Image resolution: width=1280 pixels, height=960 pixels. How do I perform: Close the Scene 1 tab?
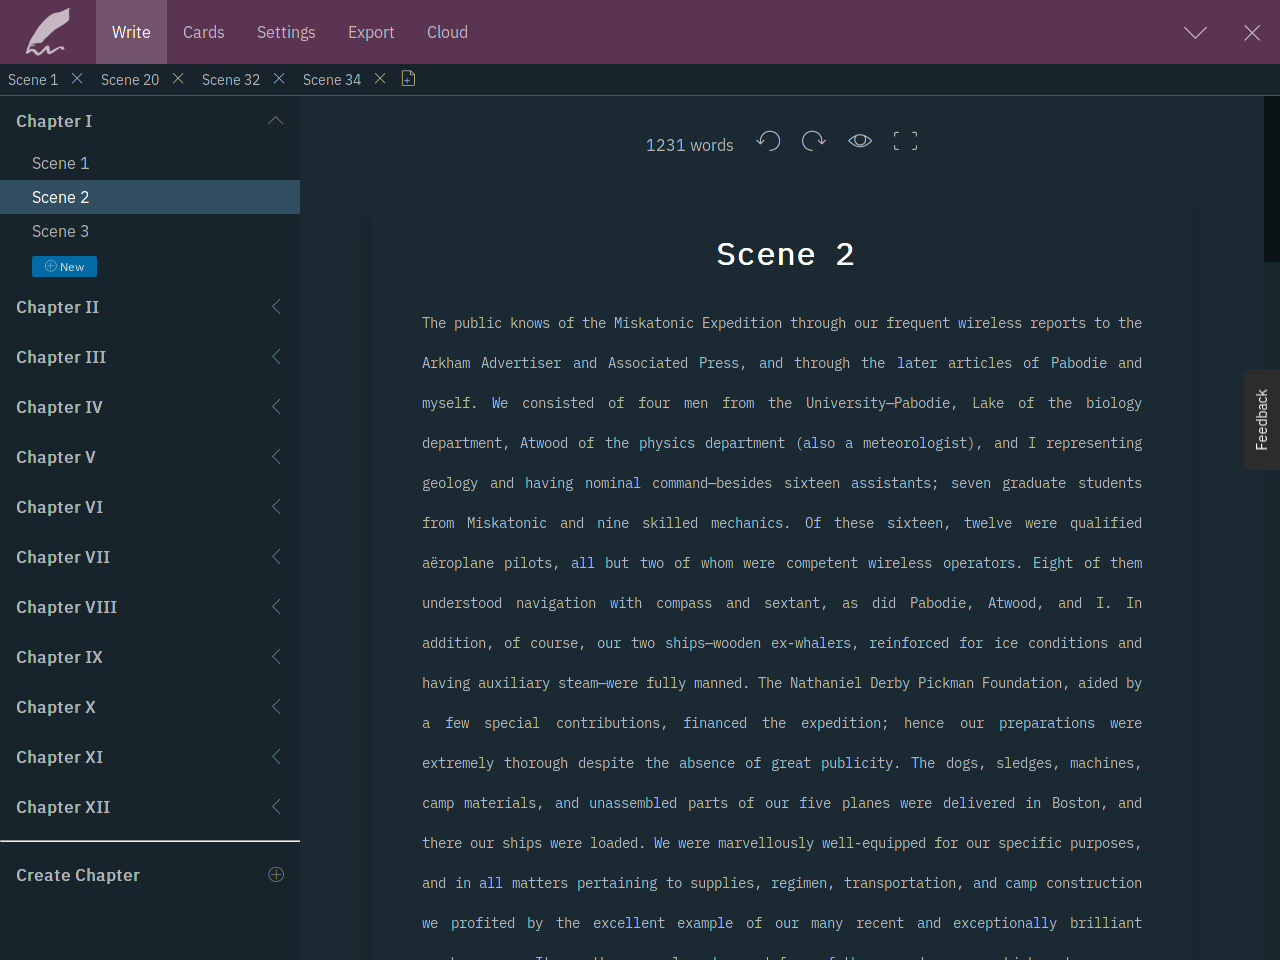pos(77,79)
